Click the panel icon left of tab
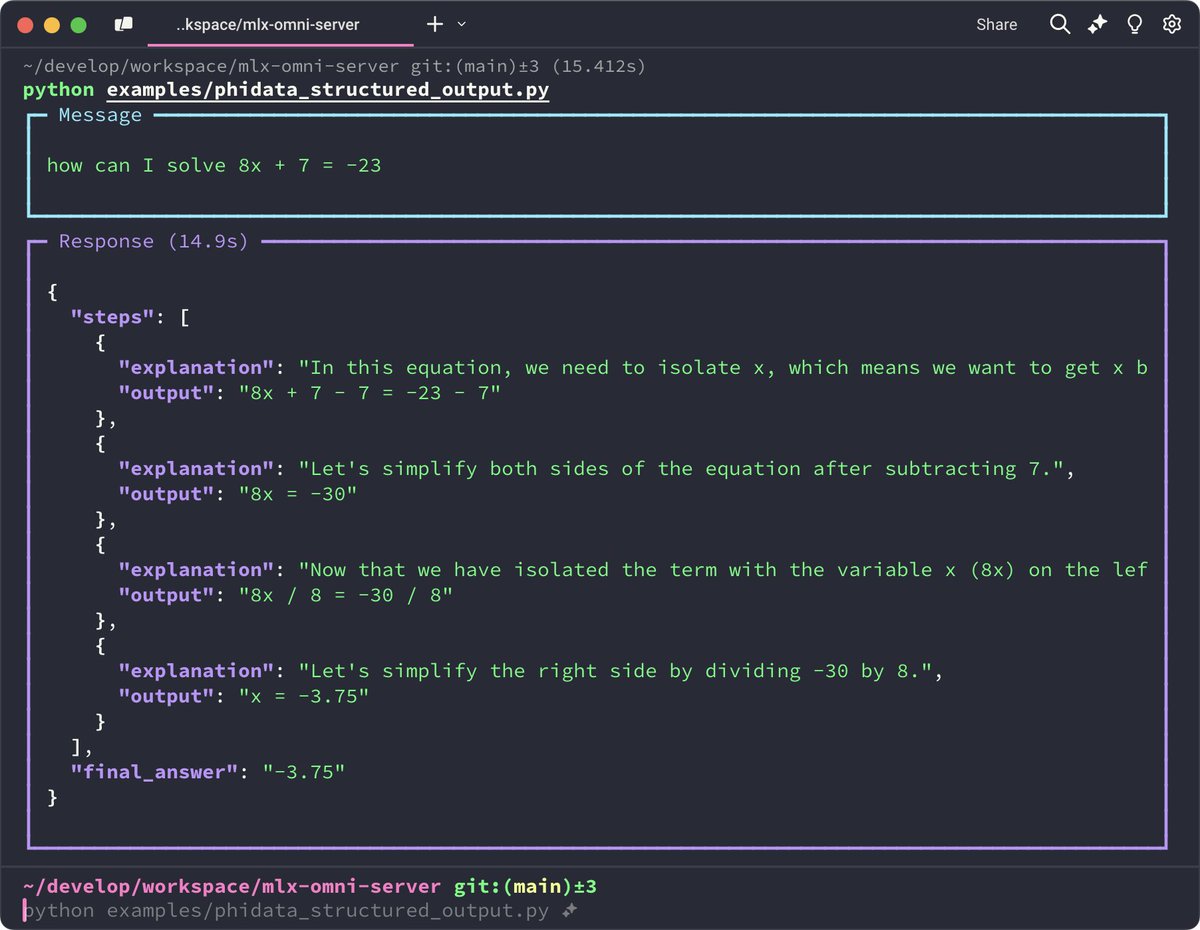 click(x=123, y=24)
